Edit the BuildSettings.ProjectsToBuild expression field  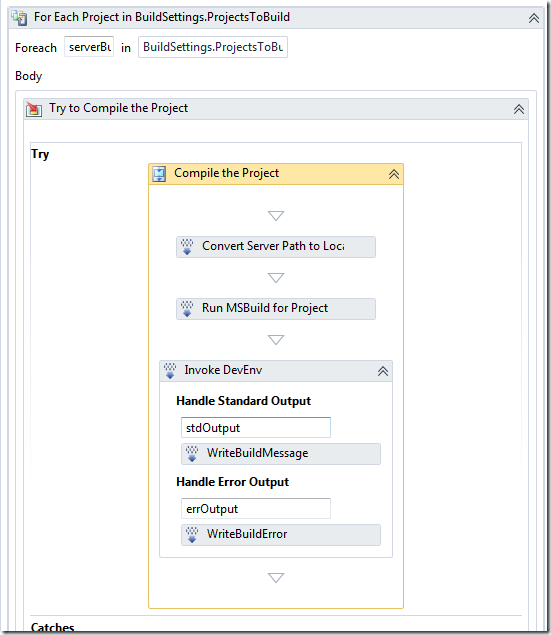pyautogui.click(x=213, y=47)
